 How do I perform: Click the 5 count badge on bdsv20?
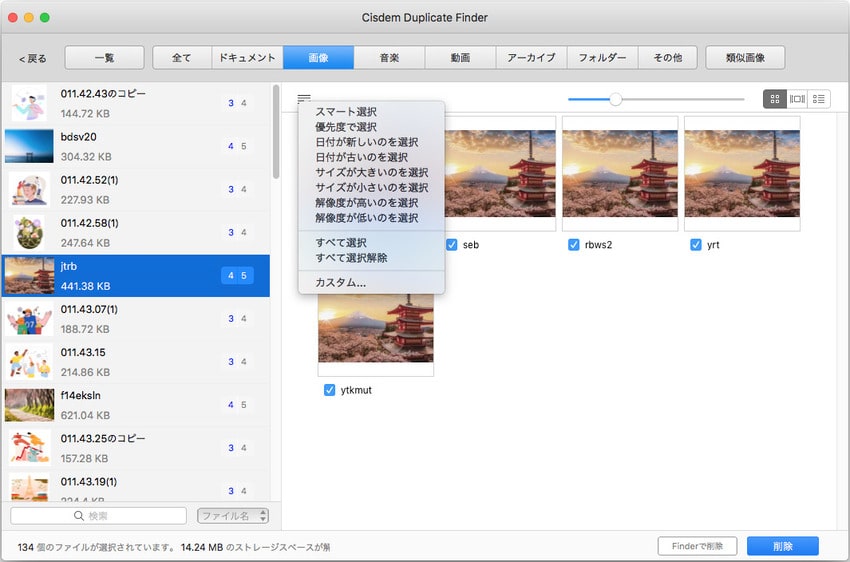244,146
